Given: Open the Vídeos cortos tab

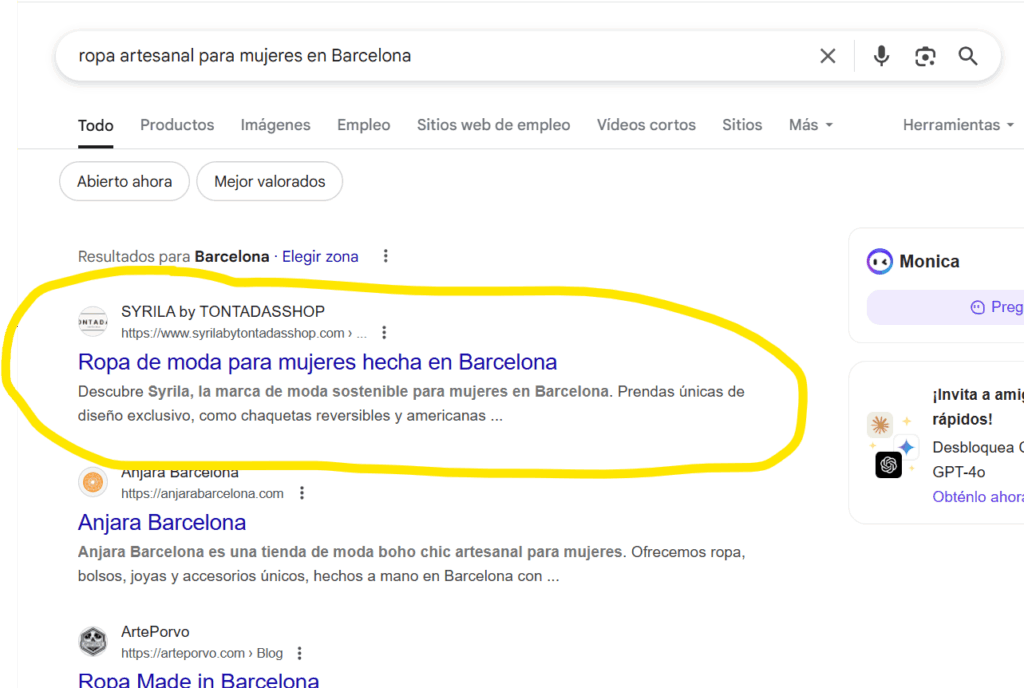Looking at the screenshot, I should pos(646,125).
